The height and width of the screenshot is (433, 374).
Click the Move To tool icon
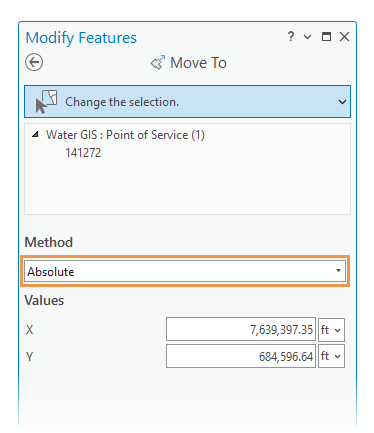point(158,62)
